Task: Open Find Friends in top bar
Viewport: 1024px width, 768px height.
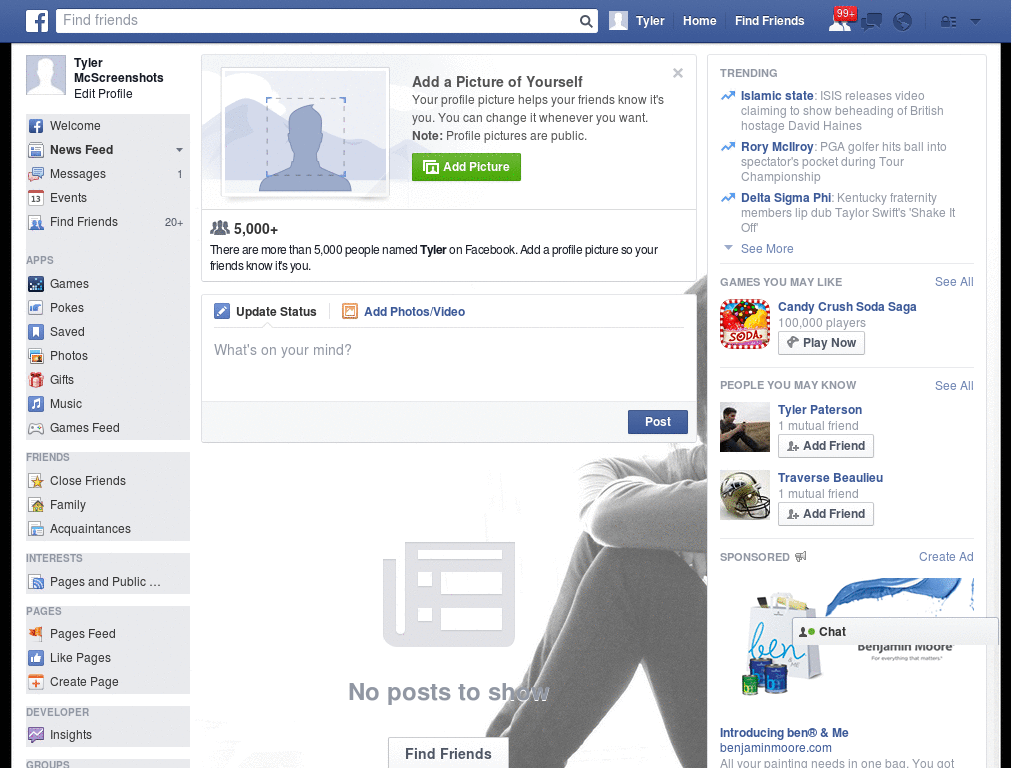Action: [x=769, y=21]
